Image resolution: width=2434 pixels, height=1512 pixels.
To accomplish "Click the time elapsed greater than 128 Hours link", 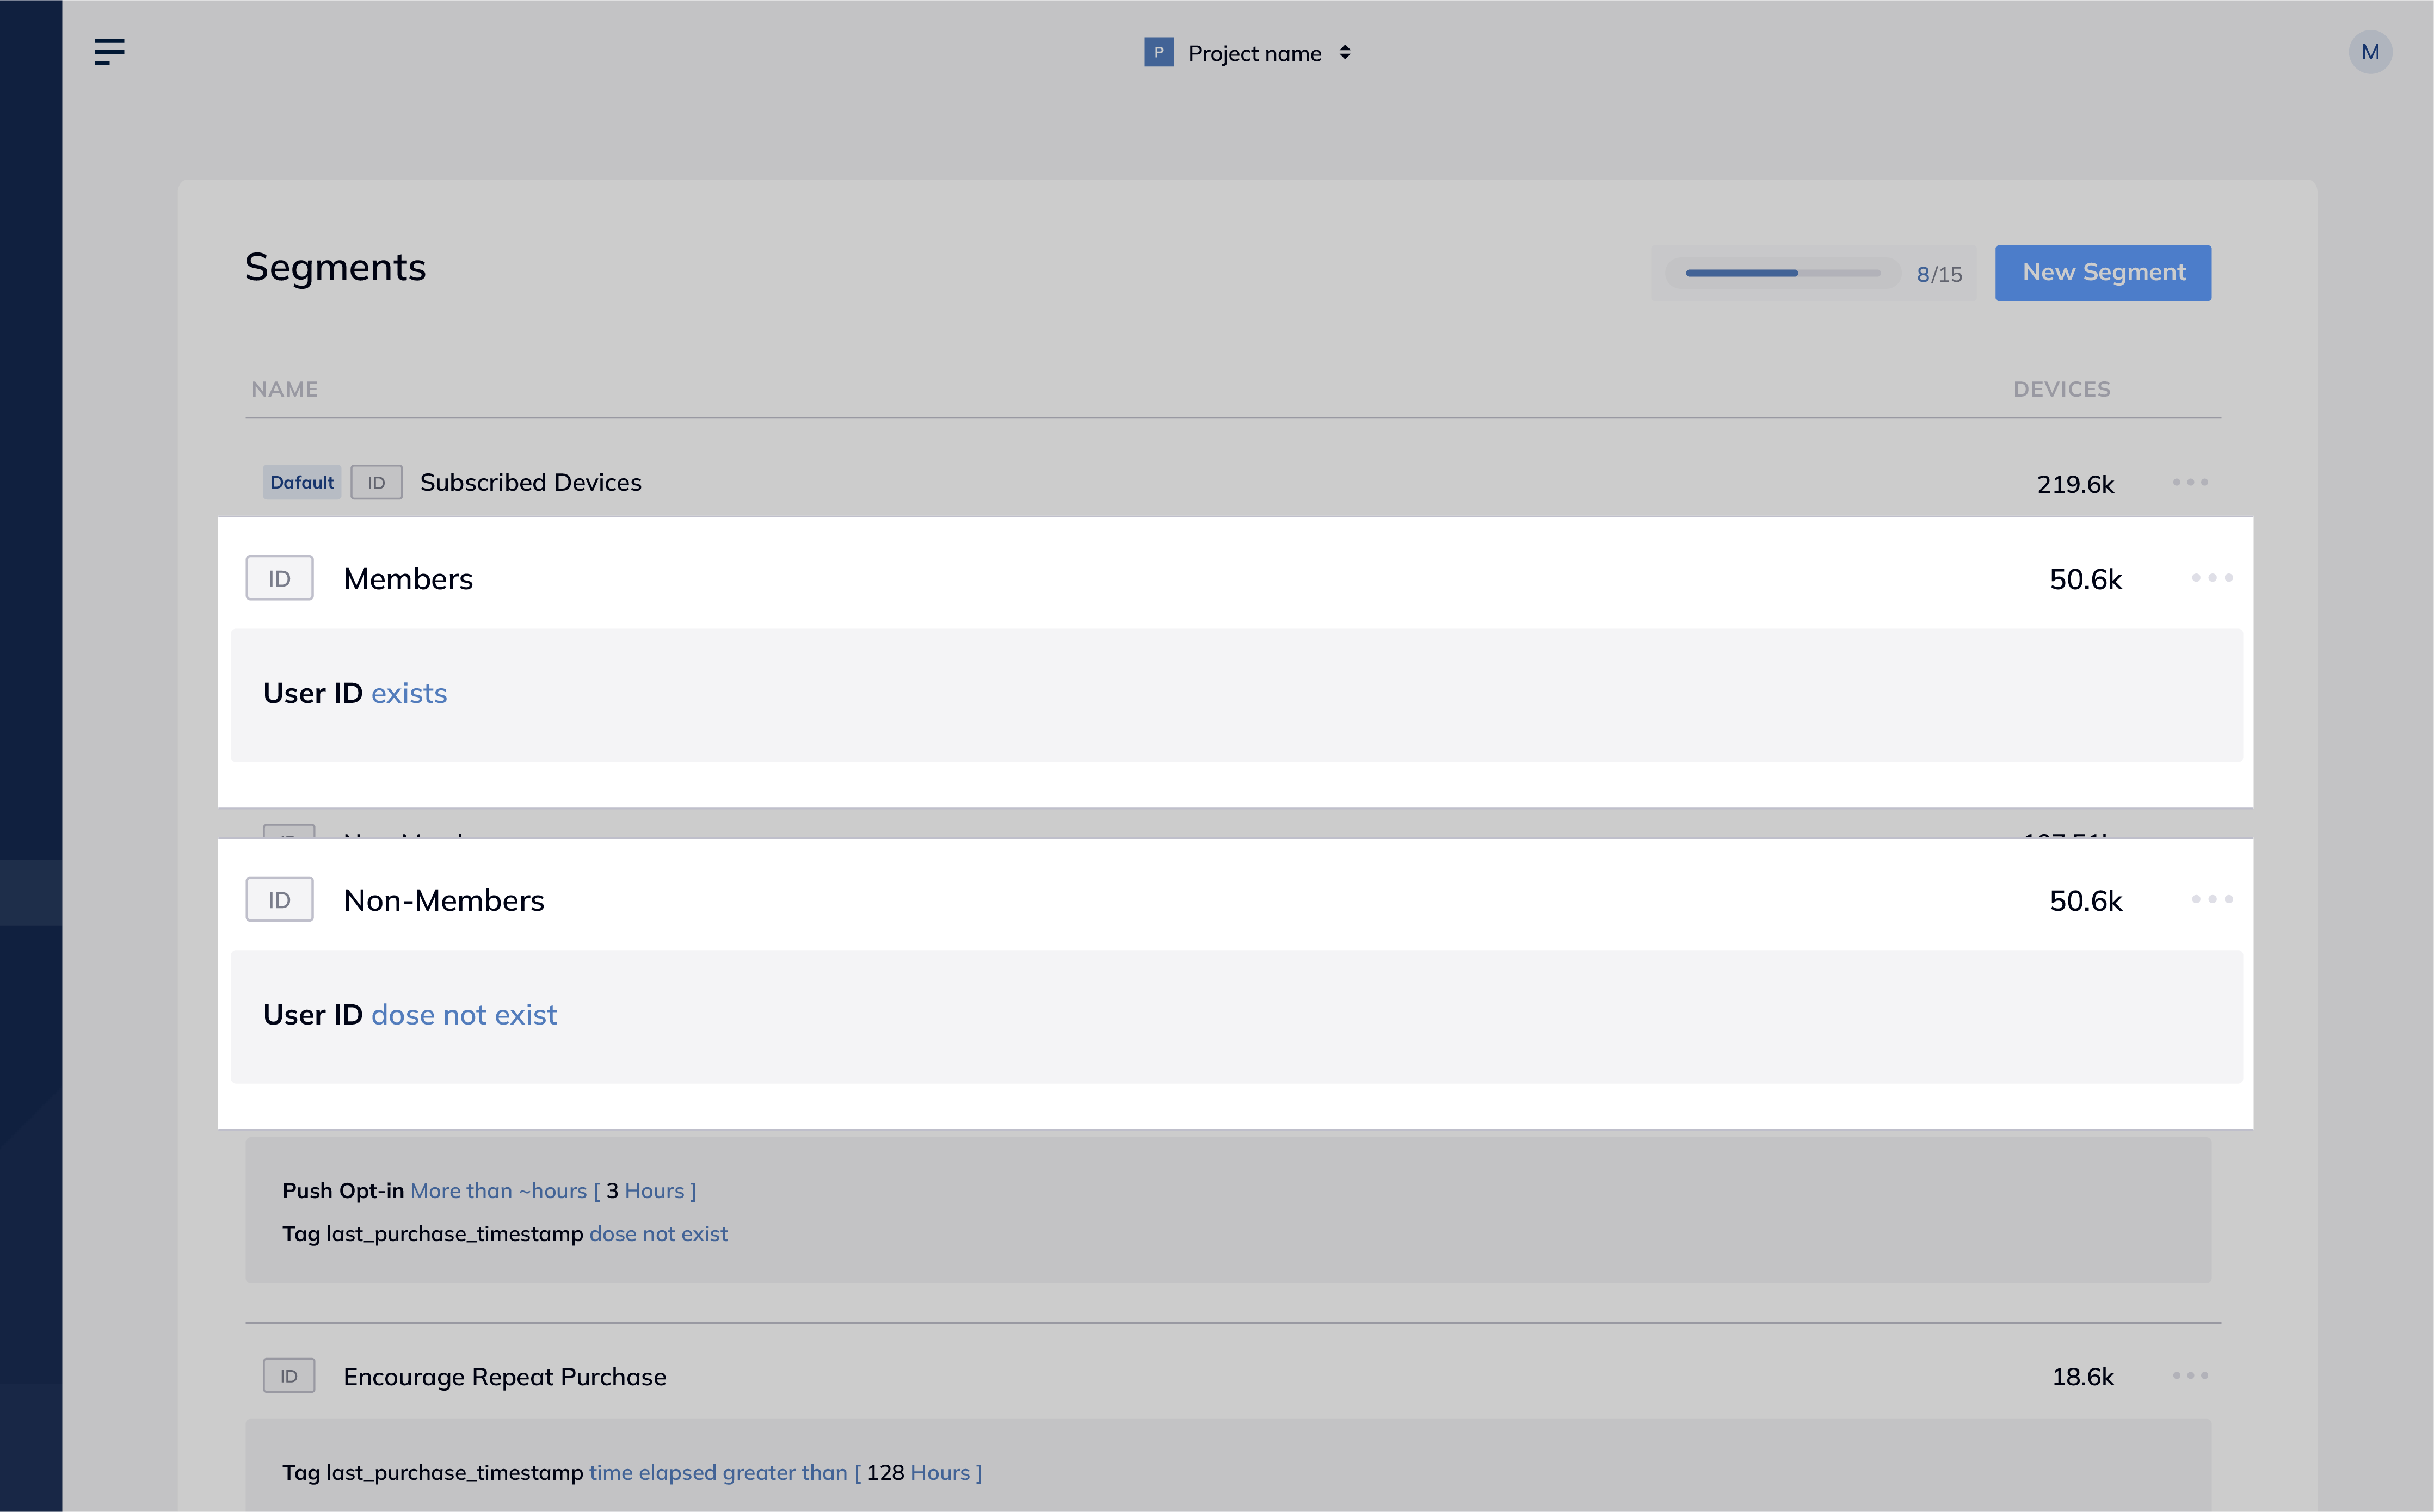I will point(784,1472).
